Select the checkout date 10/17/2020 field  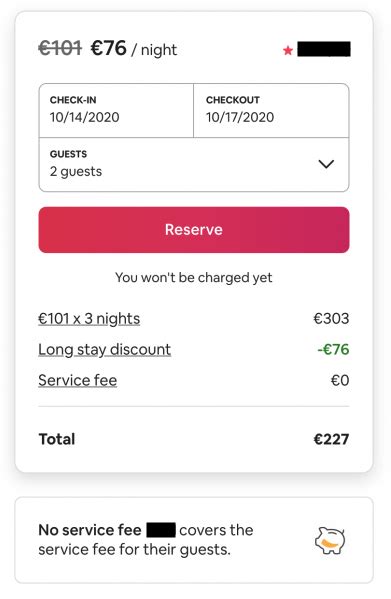click(271, 110)
